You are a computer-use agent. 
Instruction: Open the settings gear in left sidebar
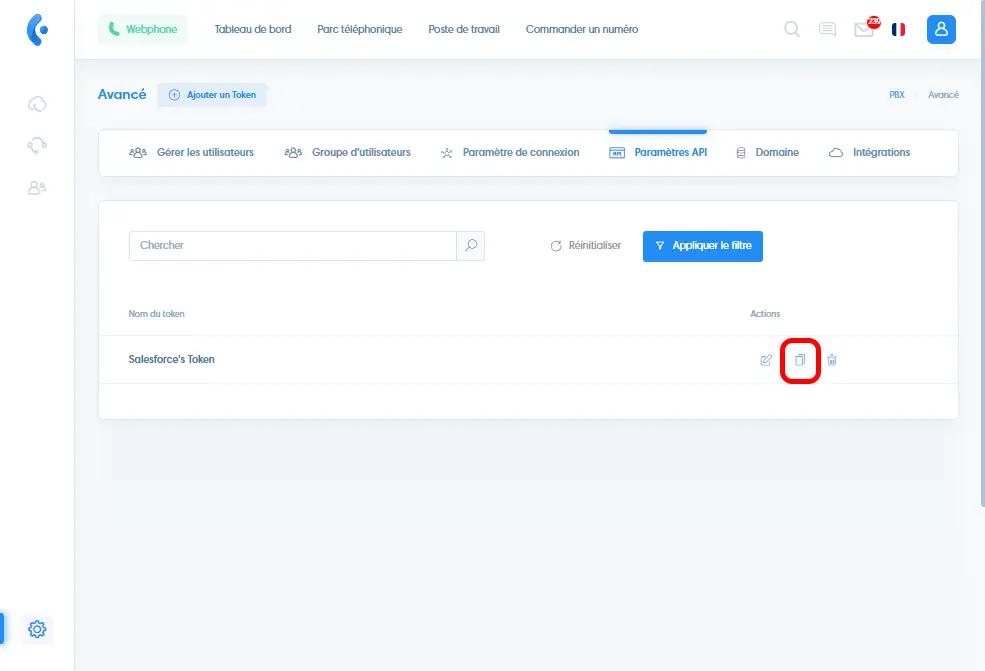click(x=37, y=629)
